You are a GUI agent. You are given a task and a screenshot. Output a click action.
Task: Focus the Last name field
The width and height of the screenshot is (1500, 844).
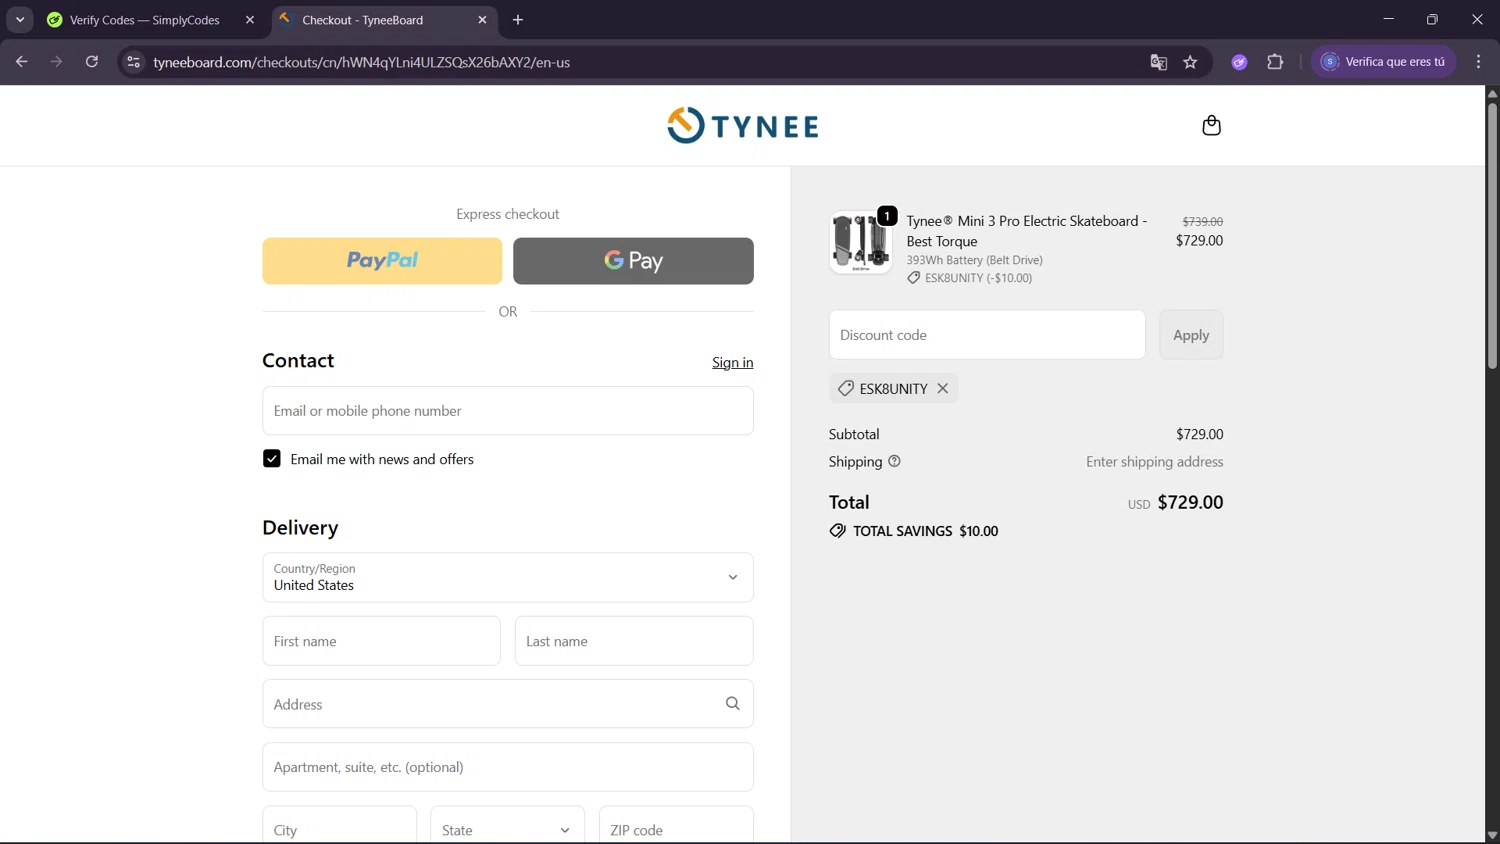pos(634,641)
